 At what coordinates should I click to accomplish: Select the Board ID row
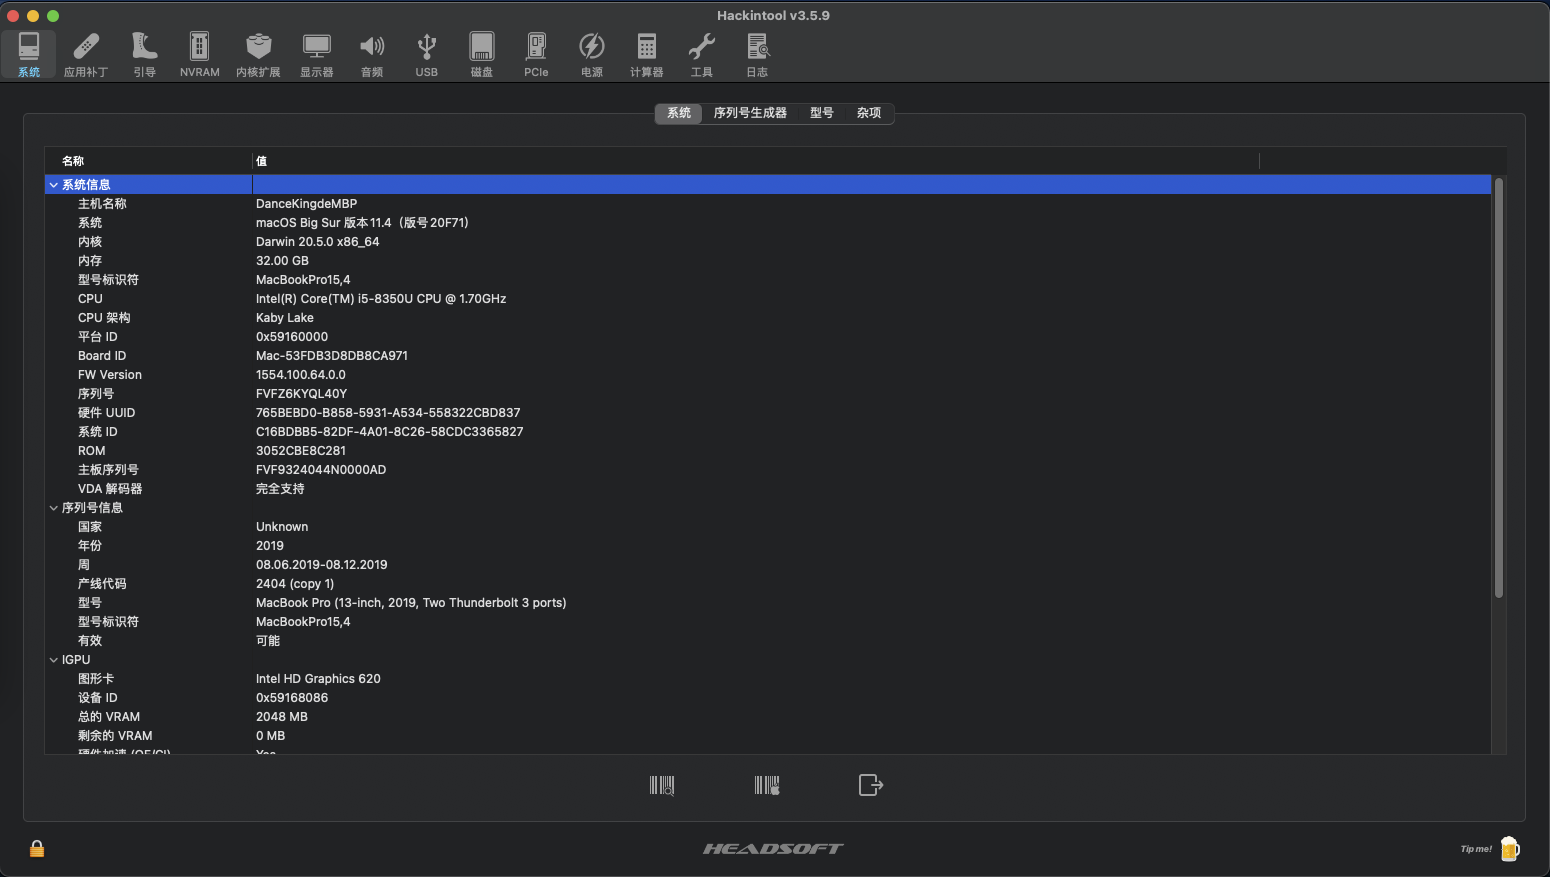point(768,356)
